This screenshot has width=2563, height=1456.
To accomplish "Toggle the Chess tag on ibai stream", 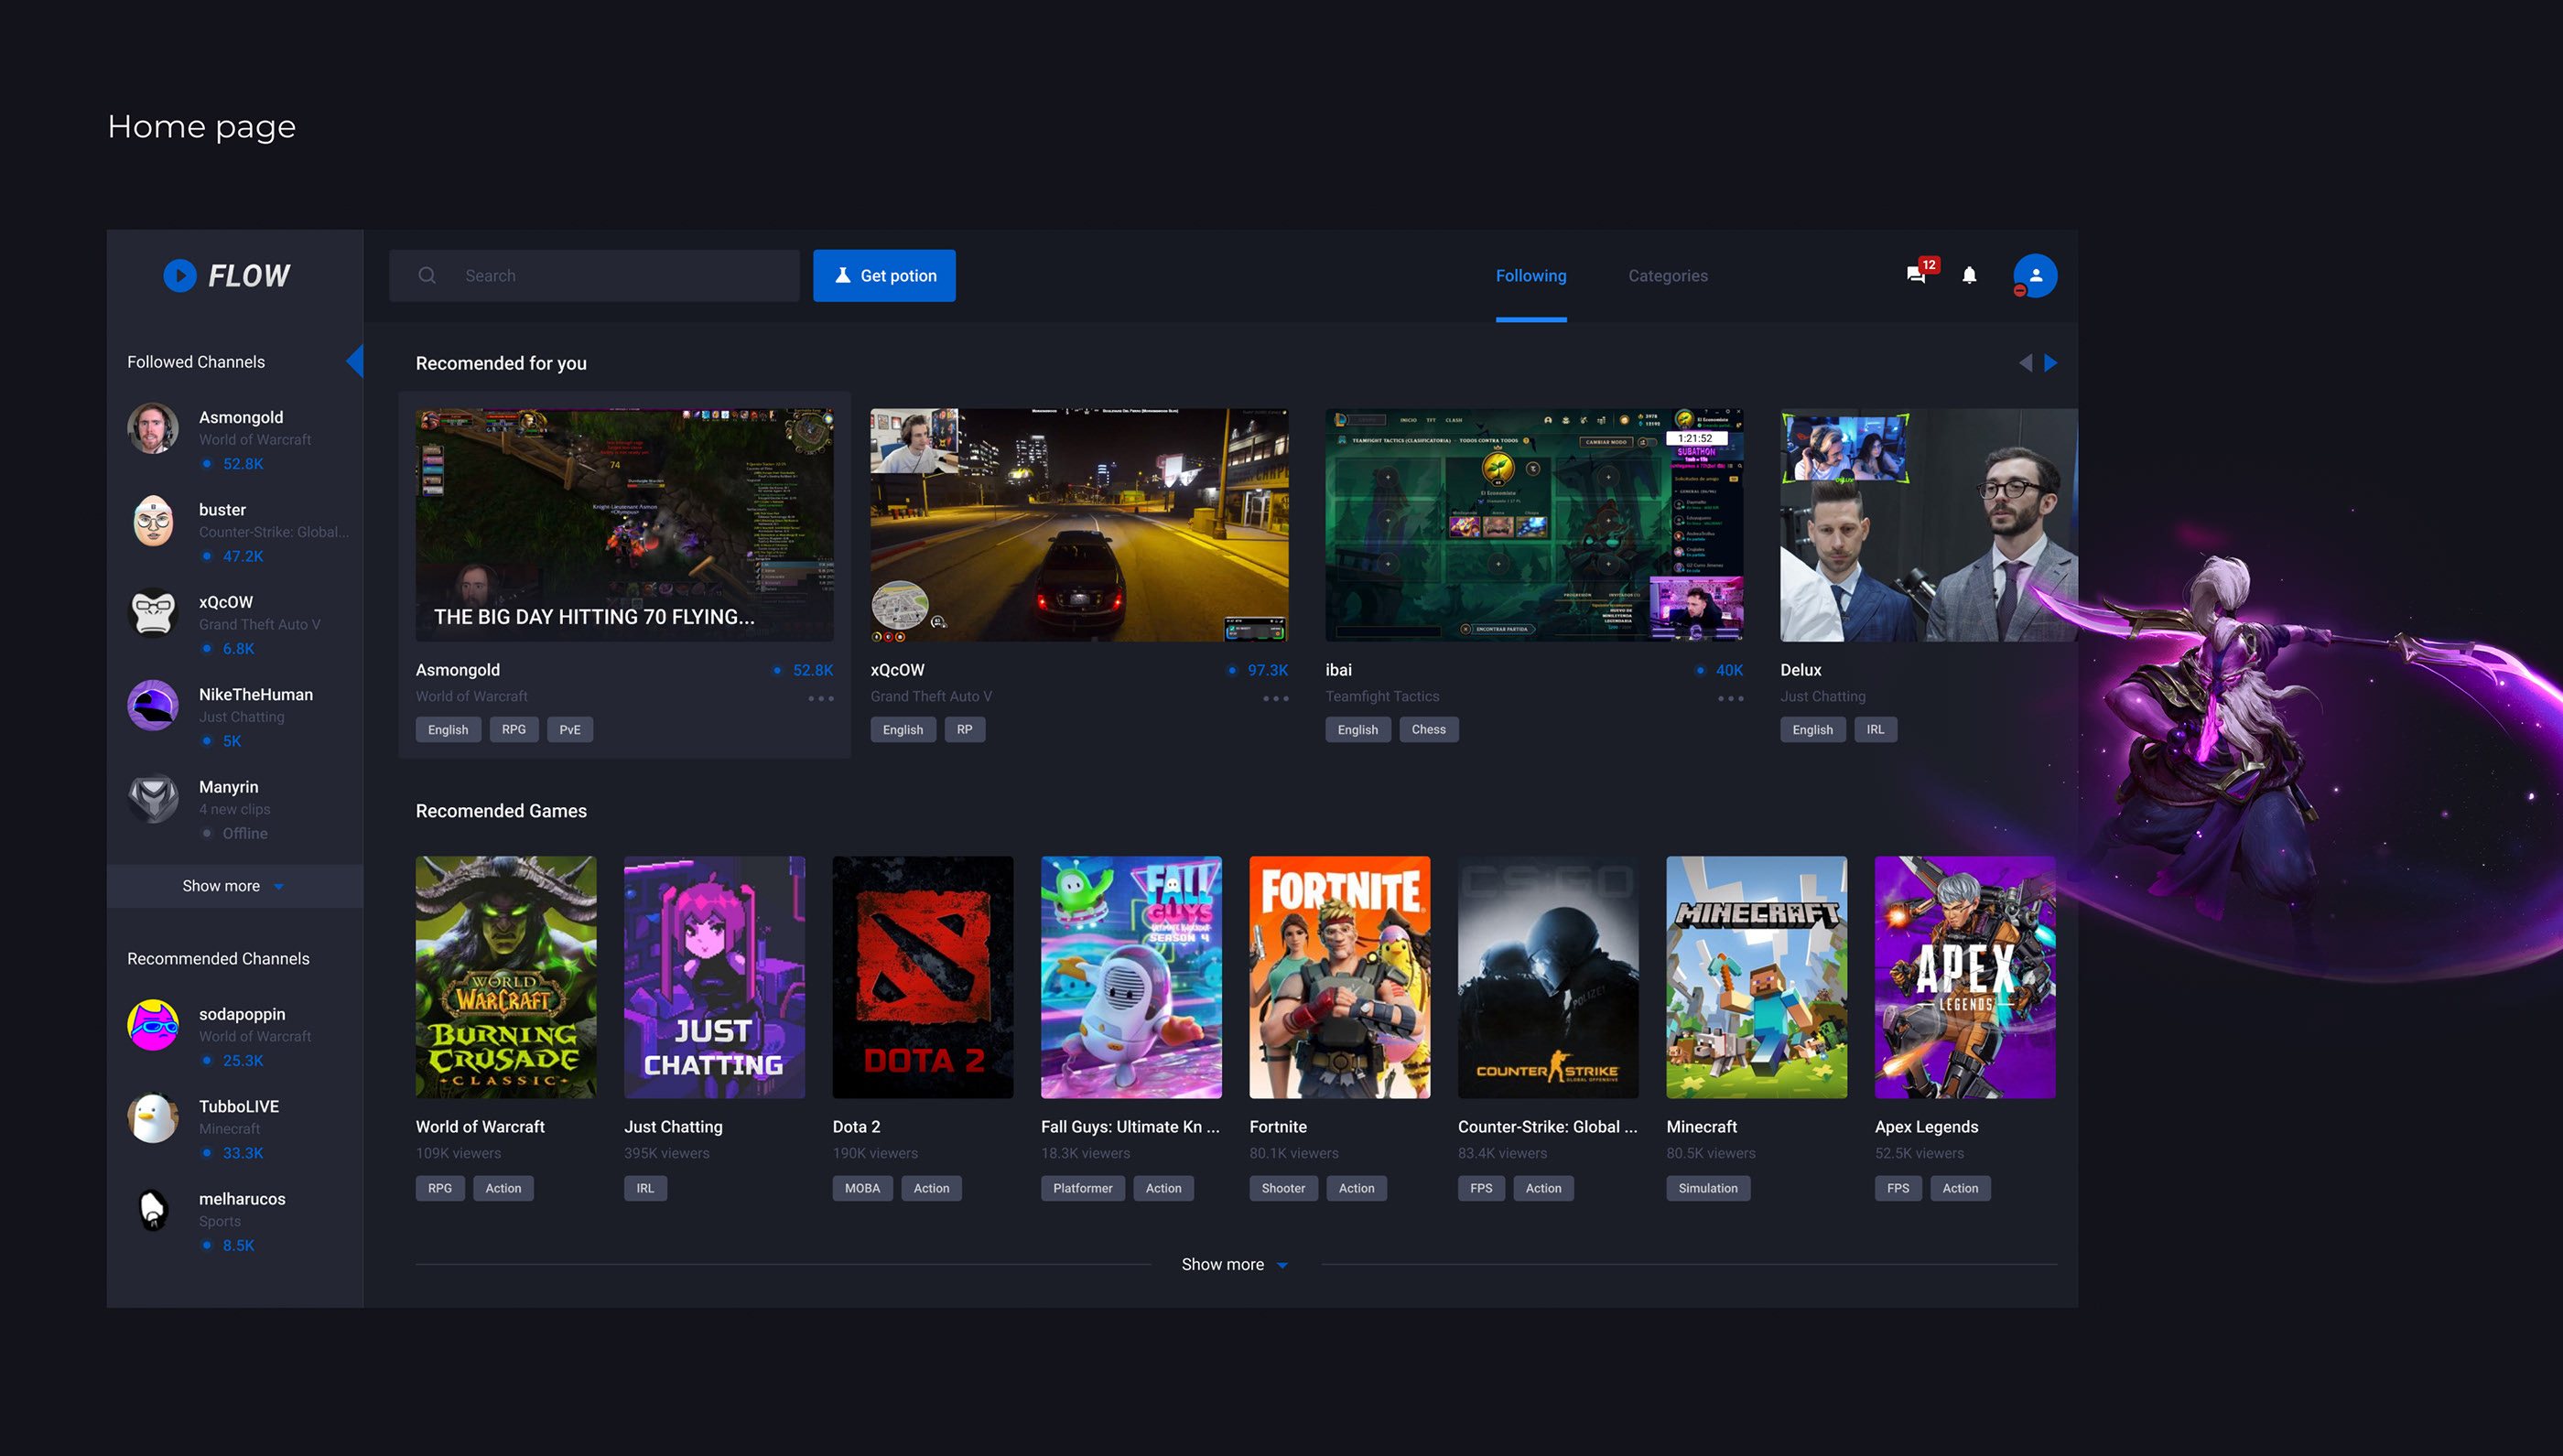I will 1428,730.
